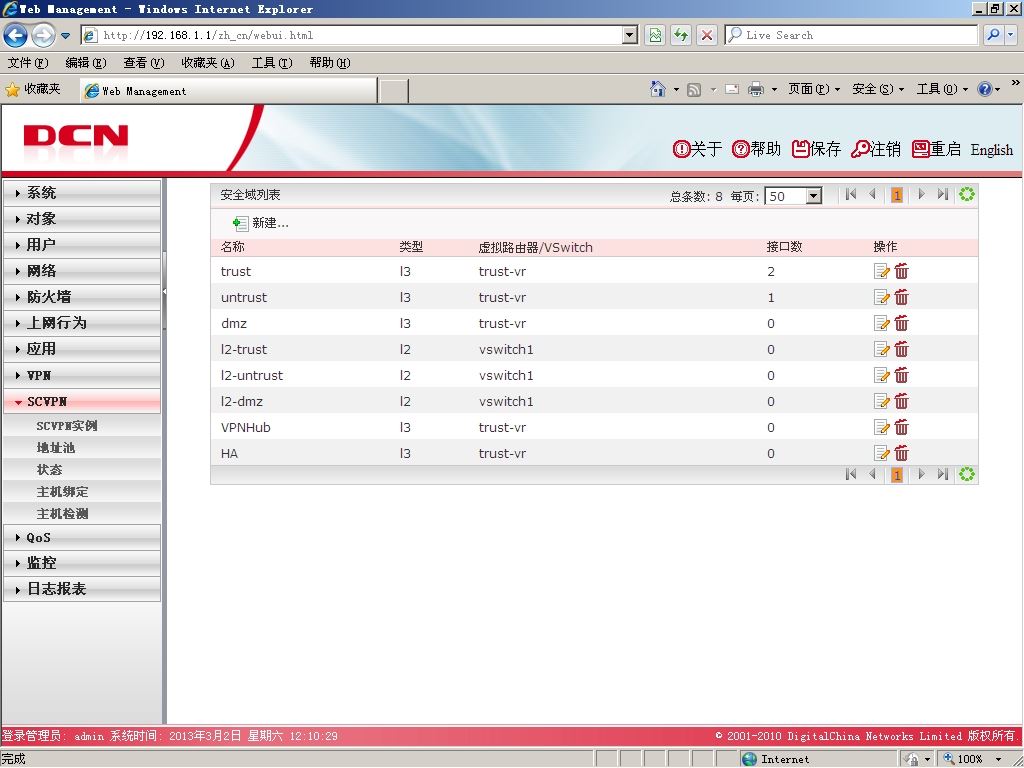
Task: Expand the 网络 sidebar section
Action: 82,271
